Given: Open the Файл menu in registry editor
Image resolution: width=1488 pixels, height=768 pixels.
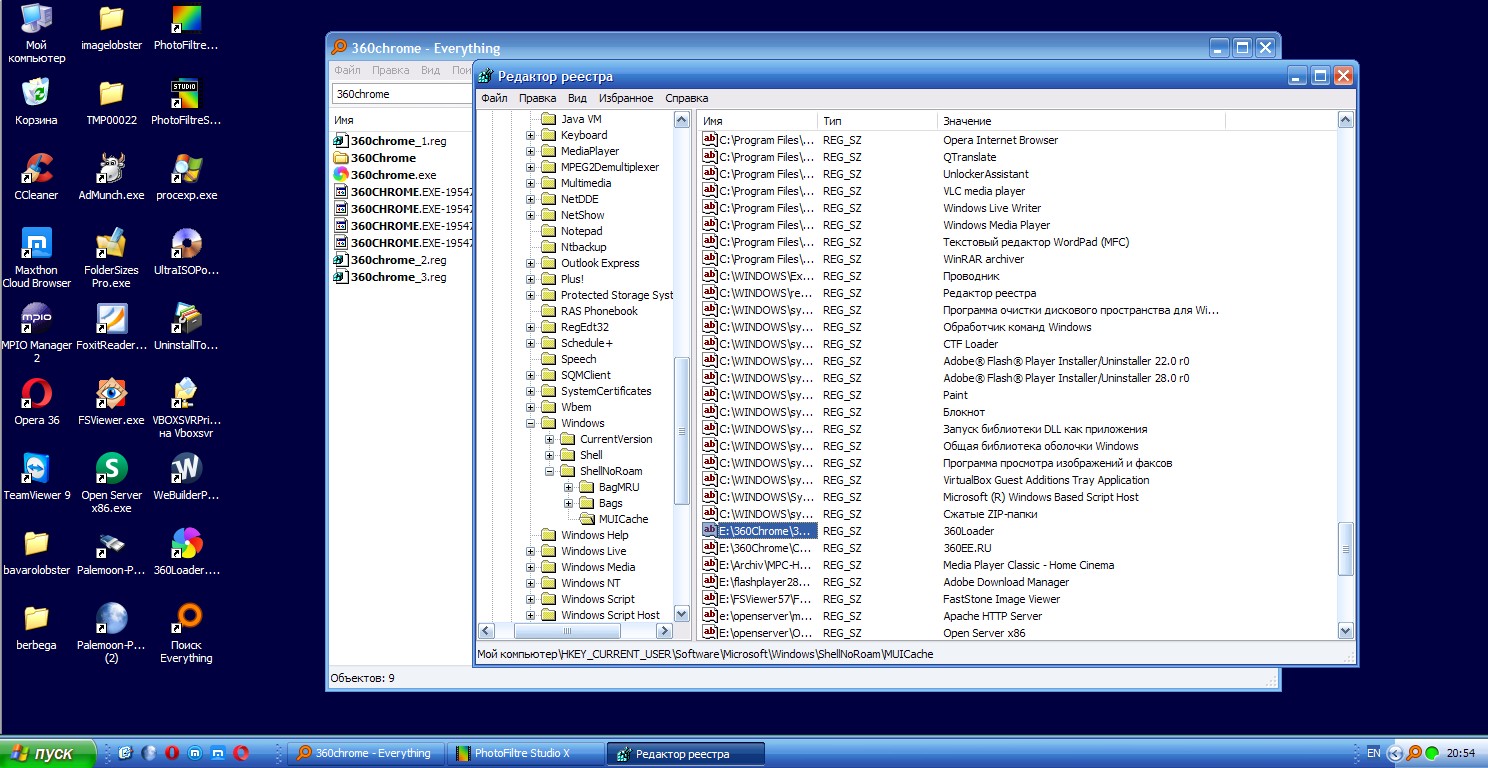Looking at the screenshot, I should [x=494, y=98].
